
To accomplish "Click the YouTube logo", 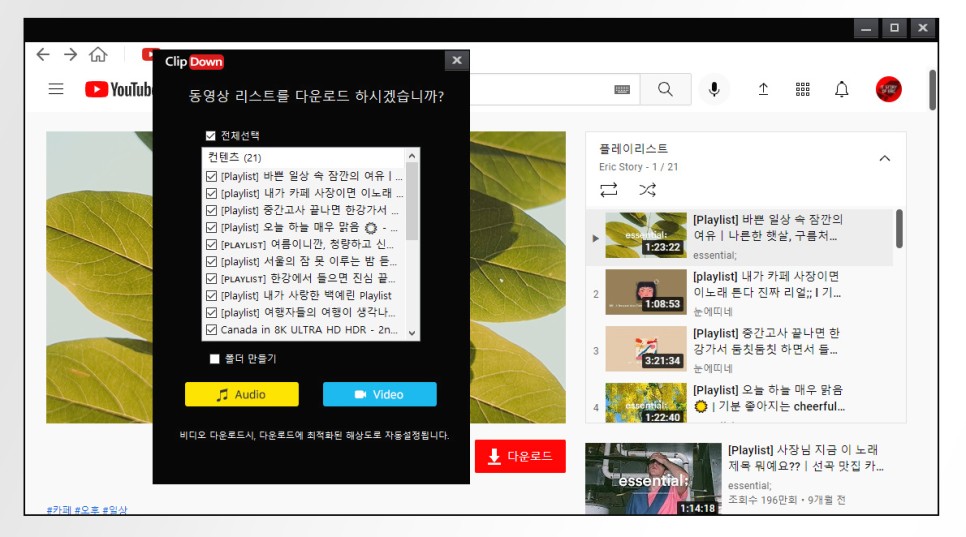I will coord(118,89).
